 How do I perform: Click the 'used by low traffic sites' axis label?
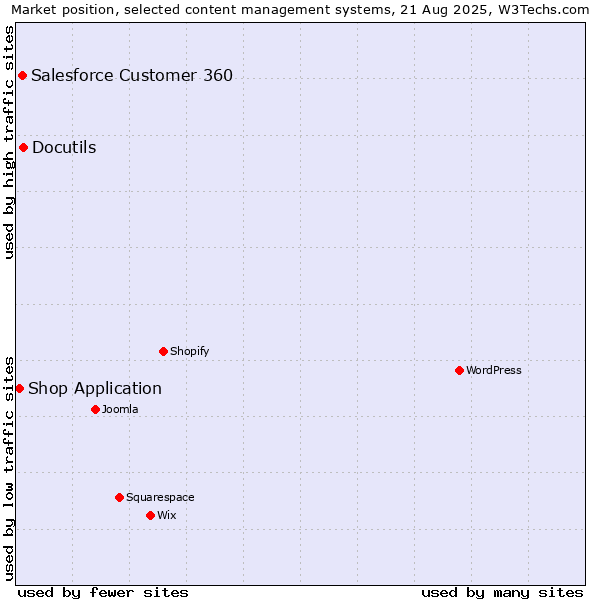[8, 469]
